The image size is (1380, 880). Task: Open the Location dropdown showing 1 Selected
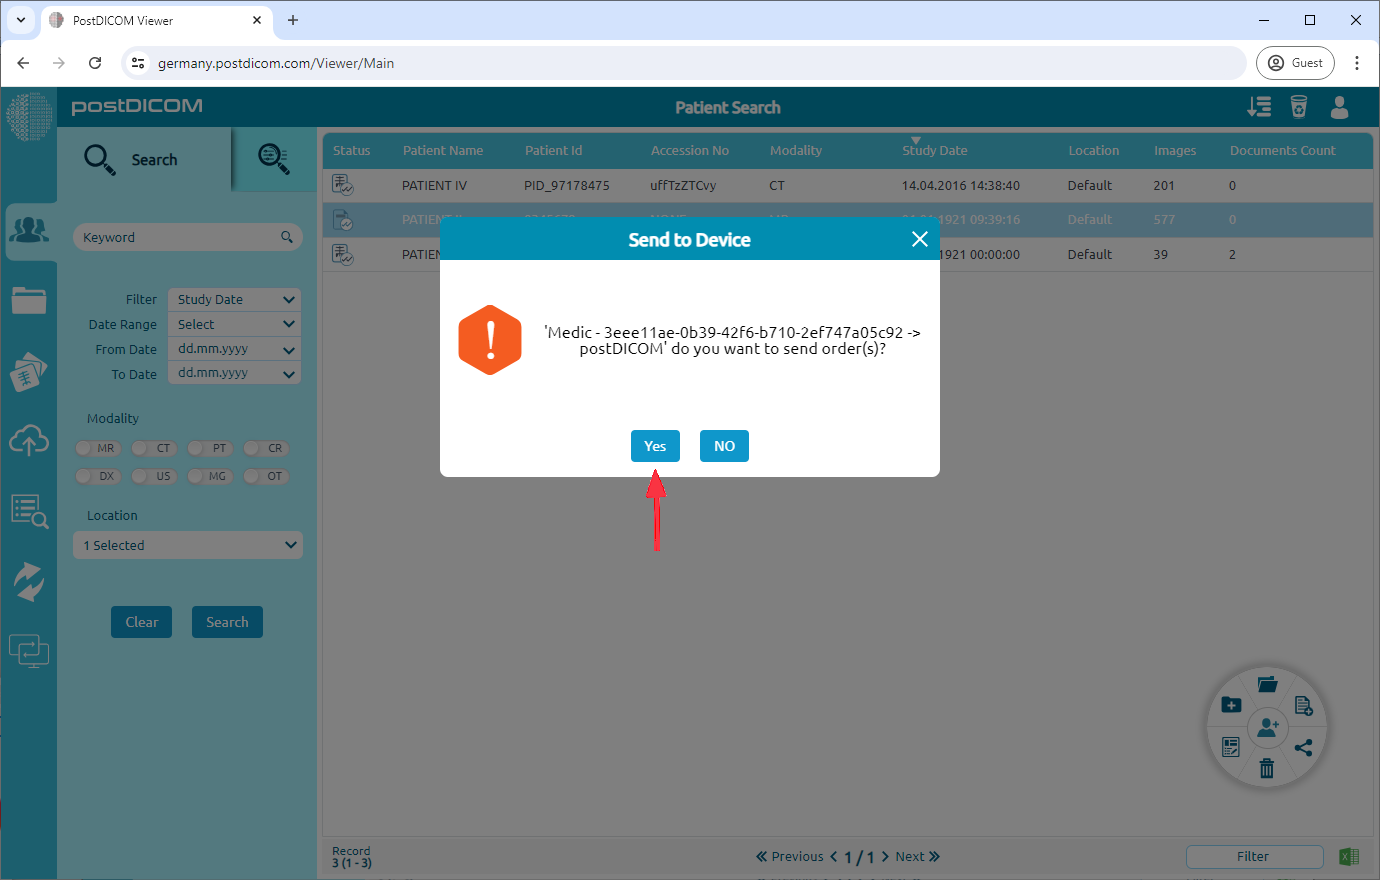point(187,544)
